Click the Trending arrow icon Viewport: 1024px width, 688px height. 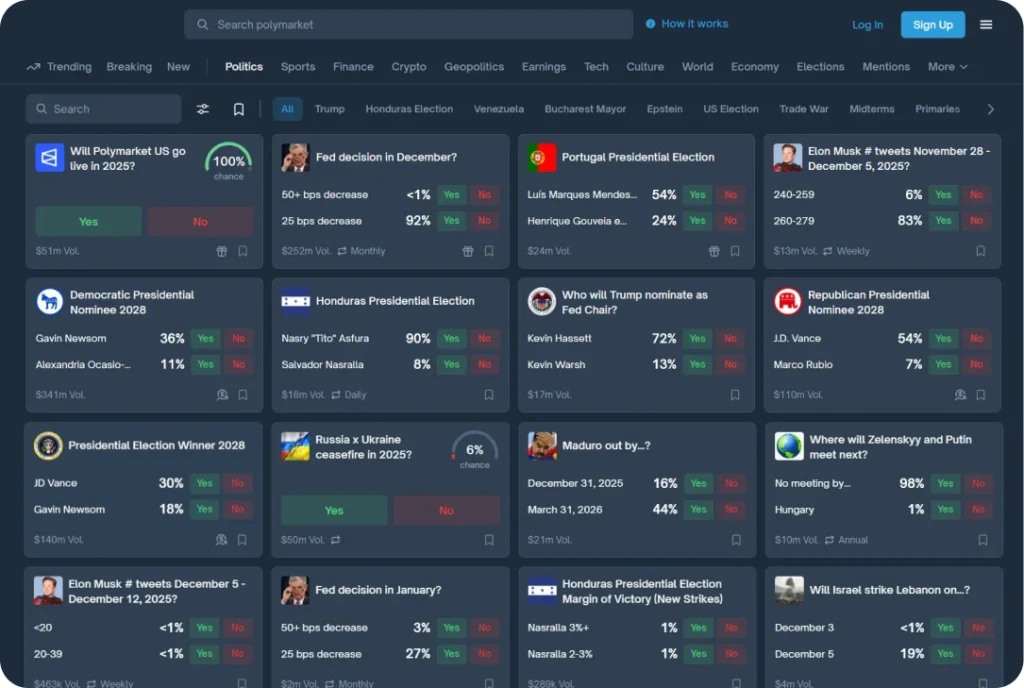point(33,67)
